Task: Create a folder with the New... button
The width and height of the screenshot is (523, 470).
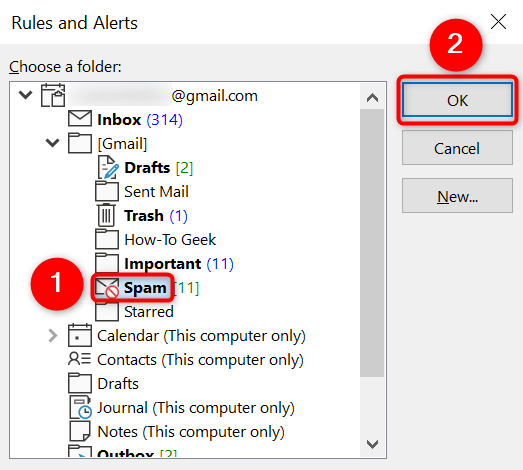Action: 457,196
